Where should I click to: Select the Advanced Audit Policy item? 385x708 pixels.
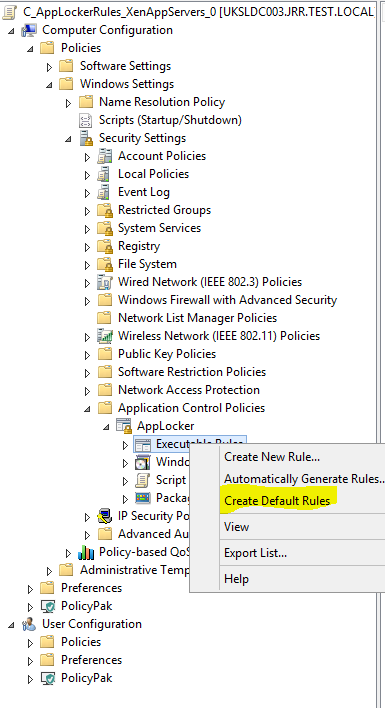coord(153,534)
